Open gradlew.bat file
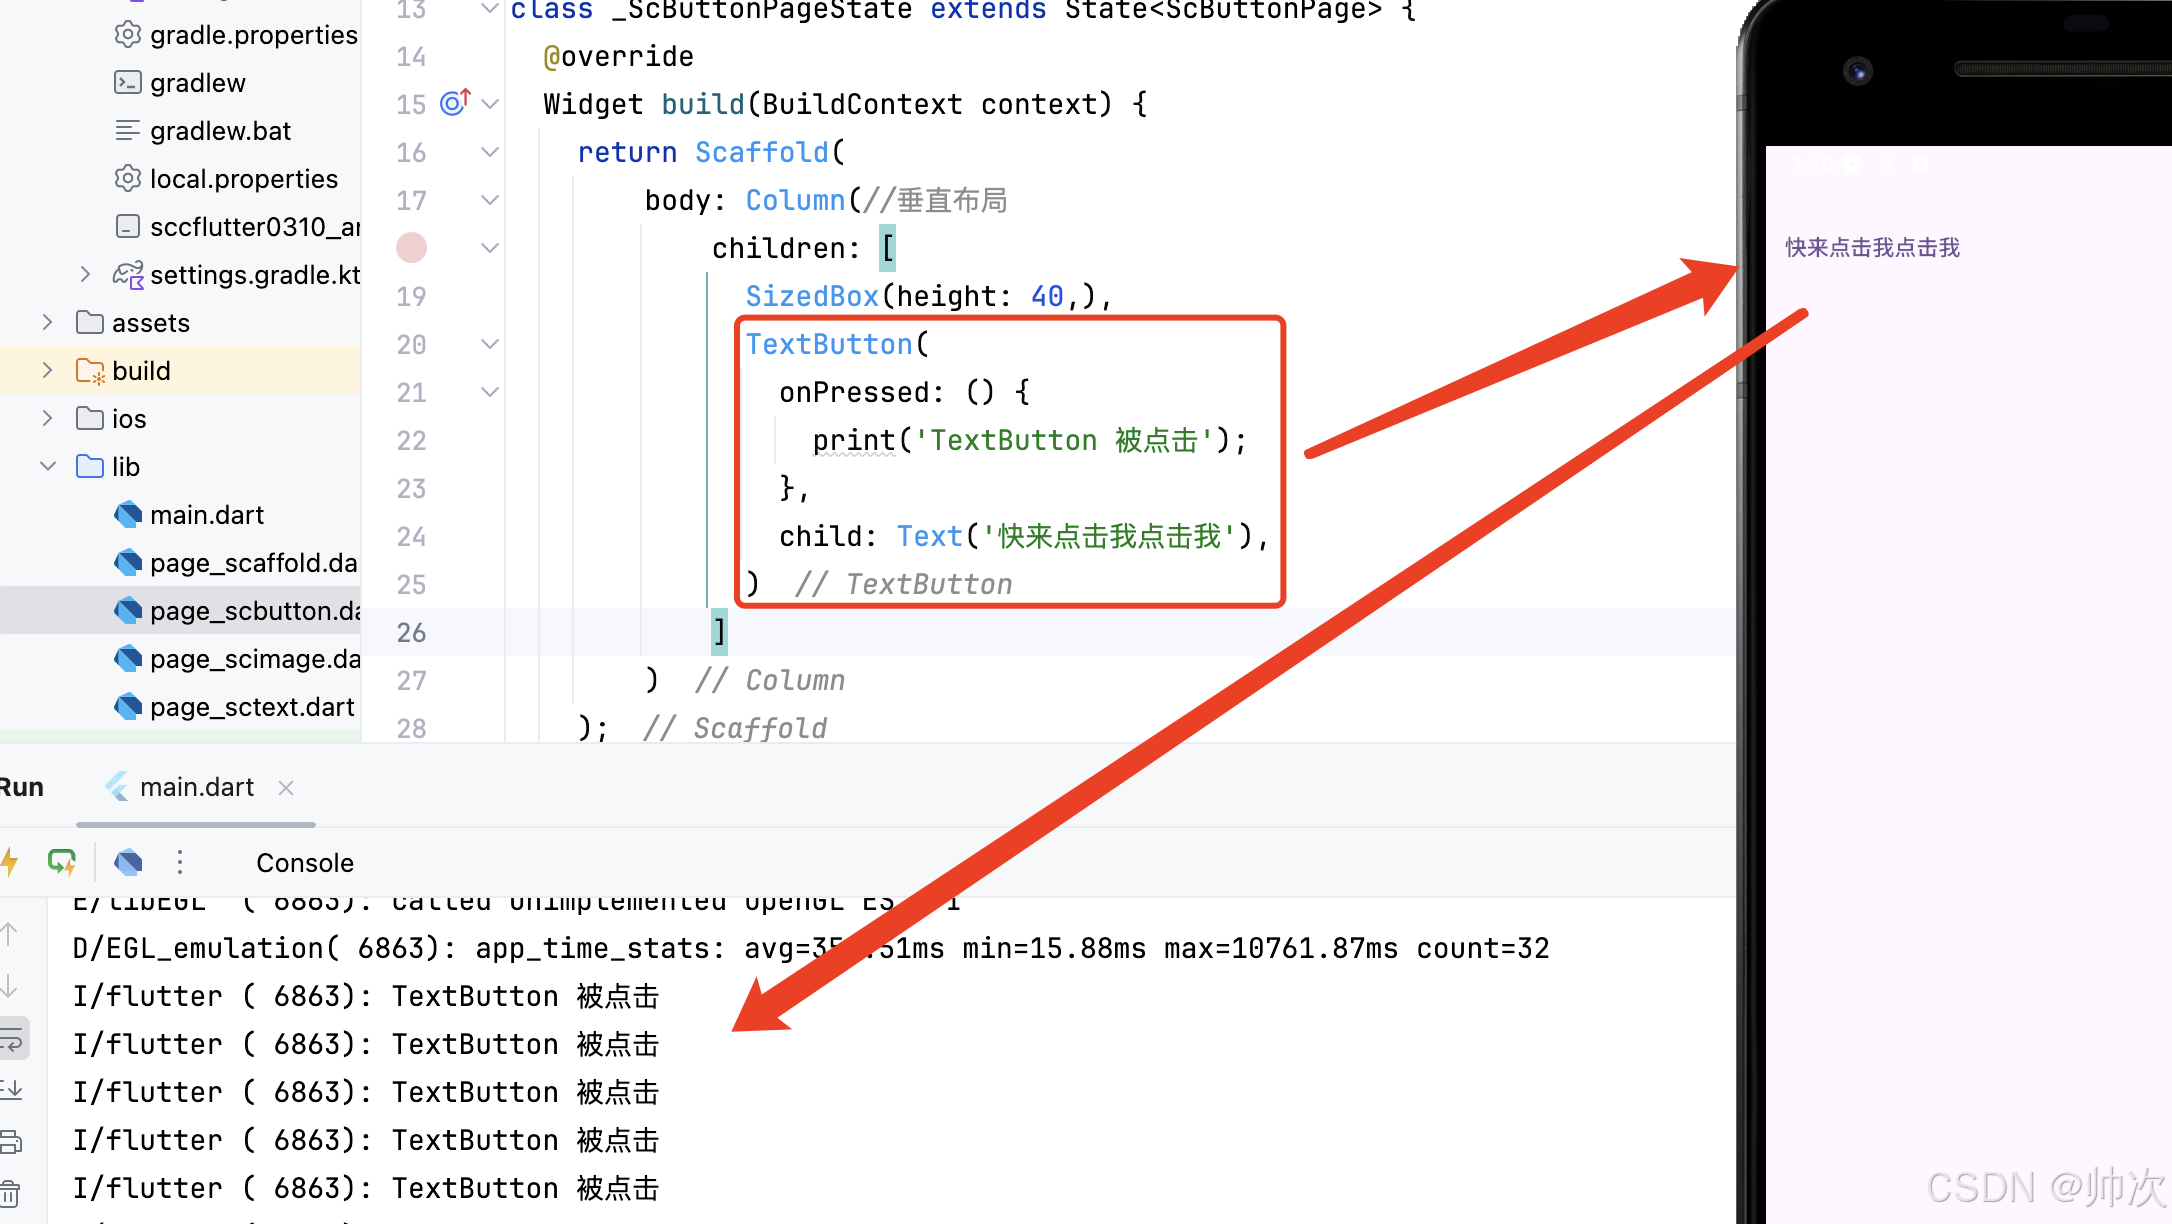Viewport: 2172px width, 1224px height. (x=202, y=131)
